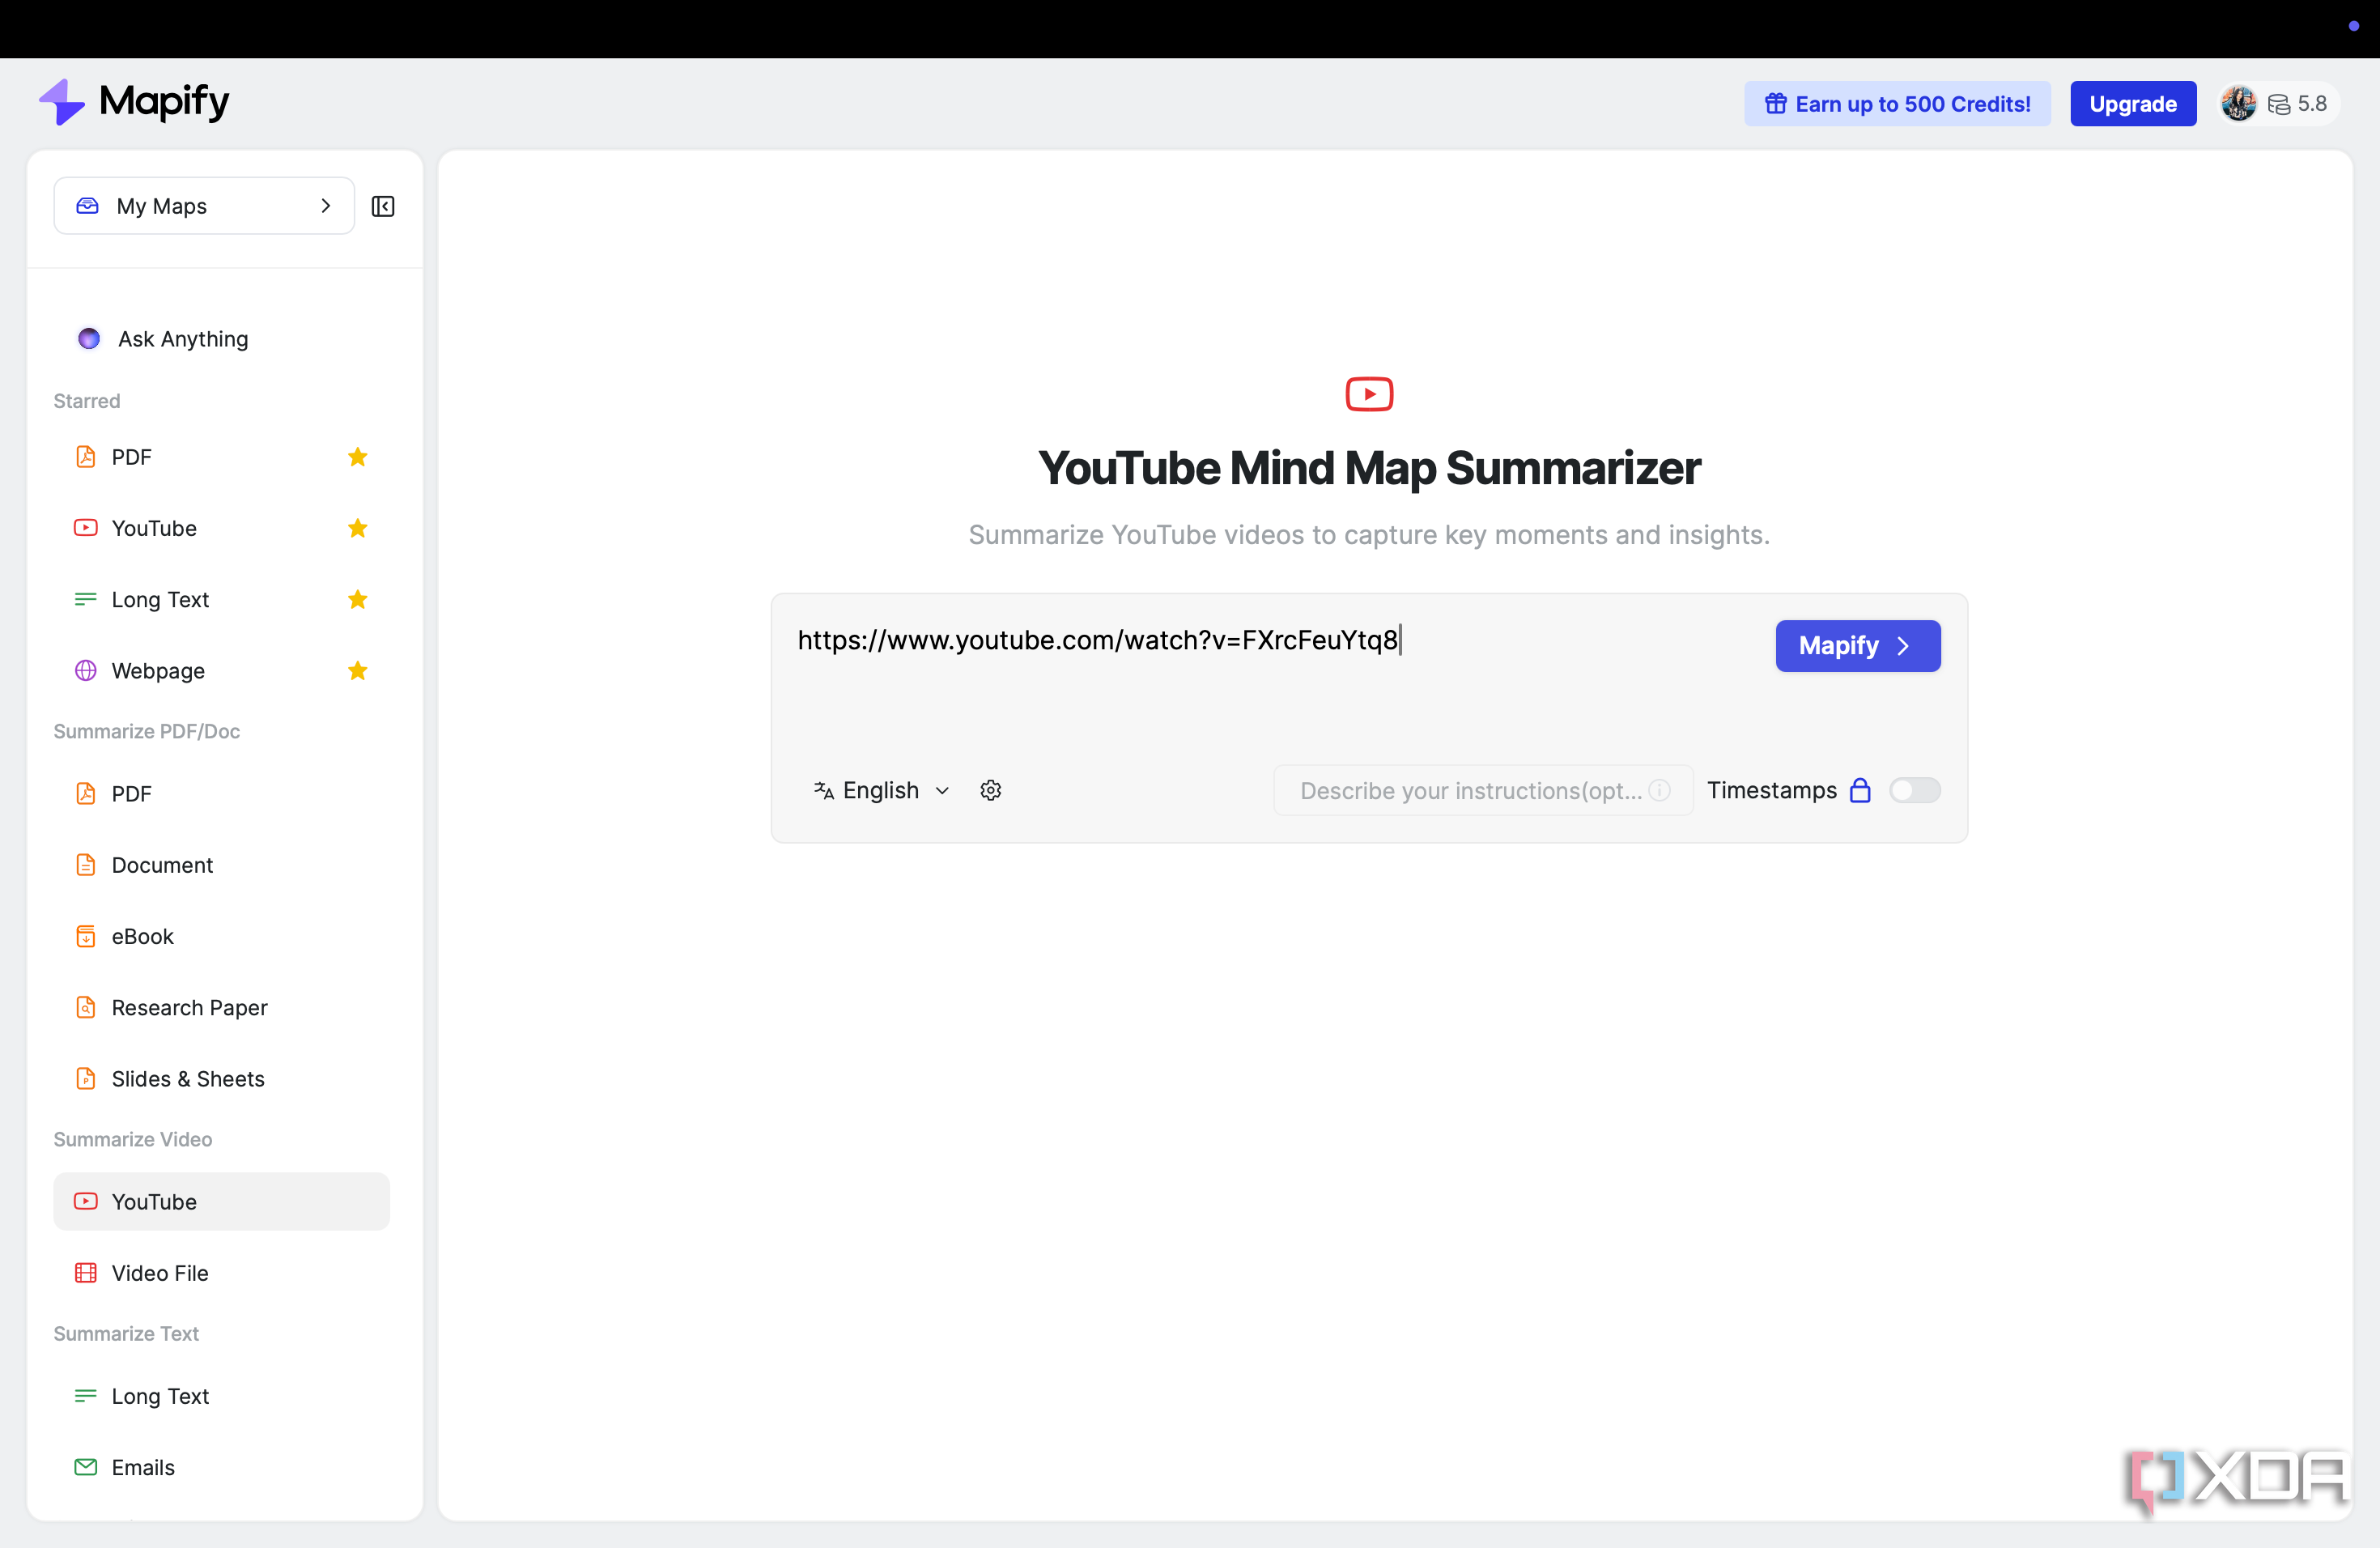Viewport: 2380px width, 1548px height.
Task: Click the Describe your instructions field
Action: [x=1482, y=790]
